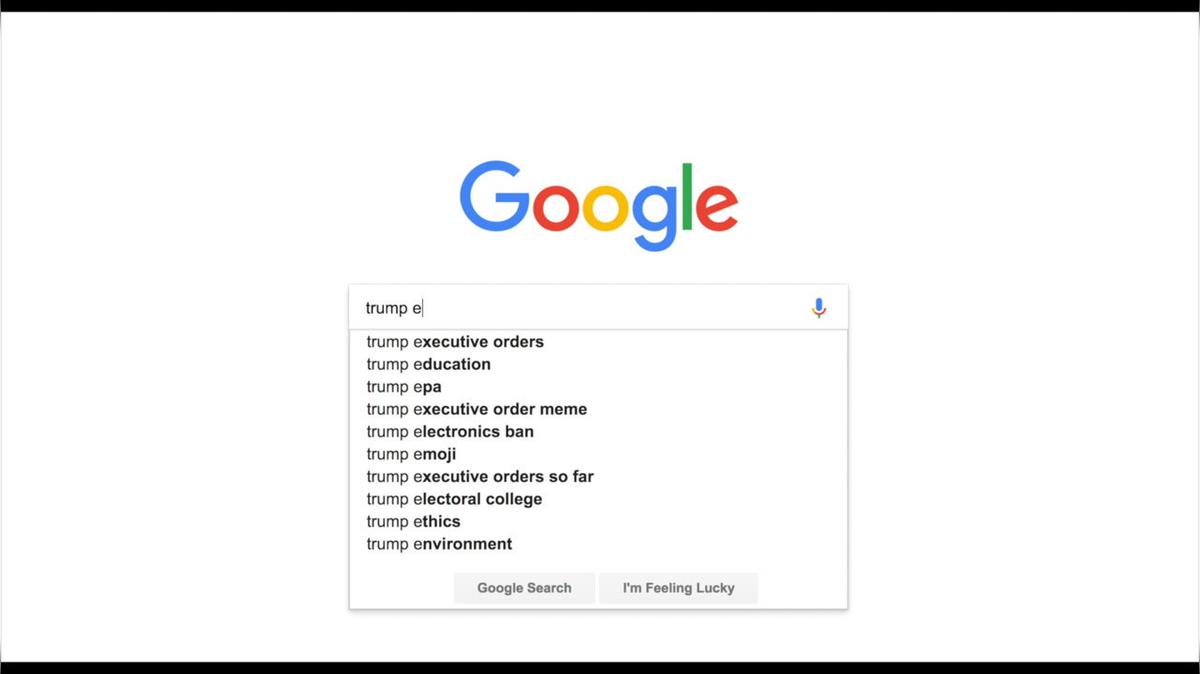Viewport: 1200px width, 674px height.
Task: Select 'trump environment' suggestion
Action: point(598,544)
